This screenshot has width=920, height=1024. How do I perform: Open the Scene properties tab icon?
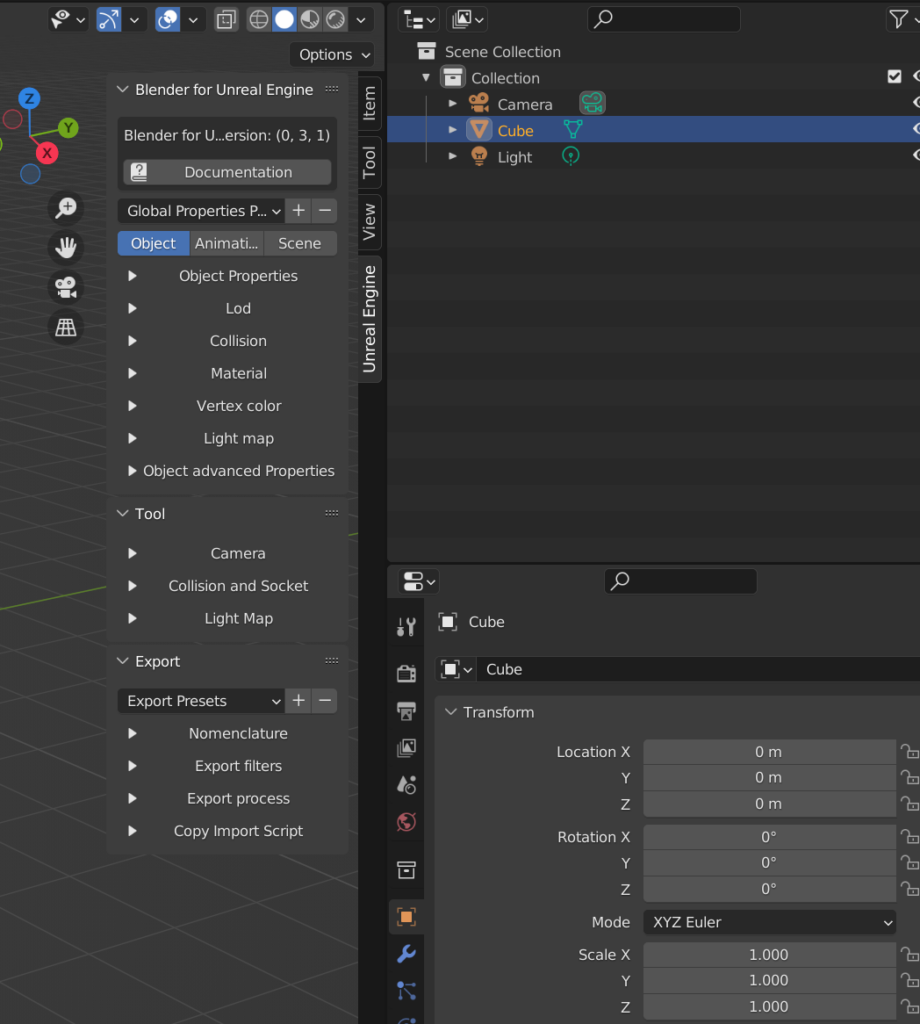406,784
